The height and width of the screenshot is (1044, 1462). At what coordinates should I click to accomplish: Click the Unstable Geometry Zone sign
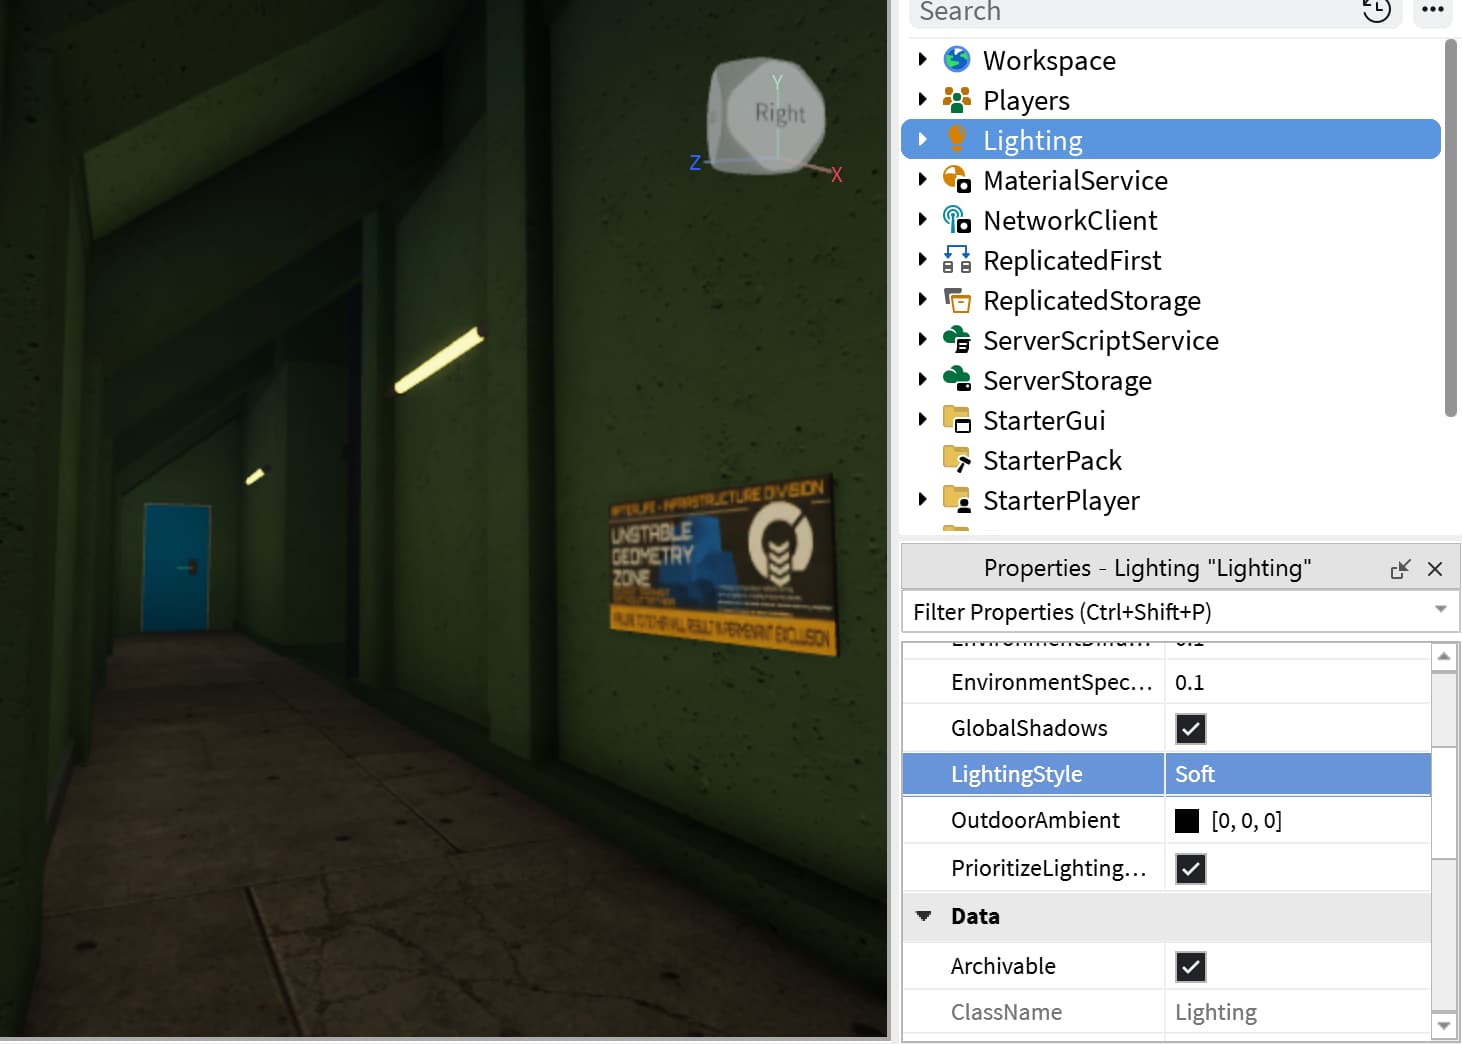click(723, 565)
